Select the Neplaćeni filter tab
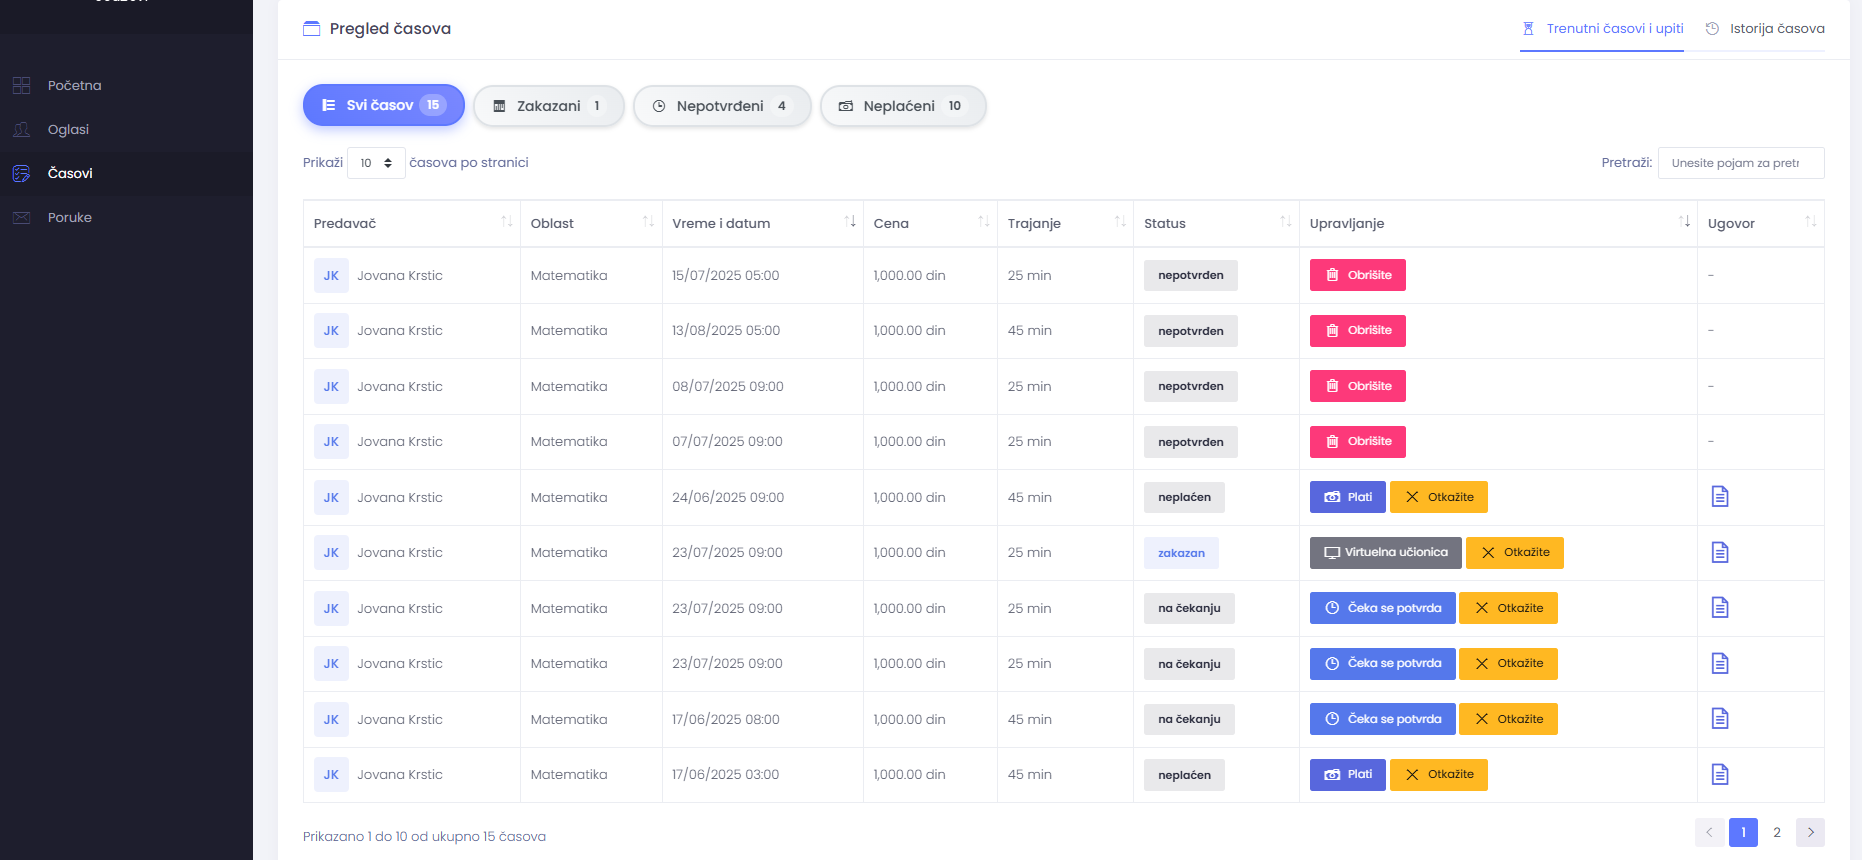Viewport: 1862px width, 860px height. coord(903,106)
